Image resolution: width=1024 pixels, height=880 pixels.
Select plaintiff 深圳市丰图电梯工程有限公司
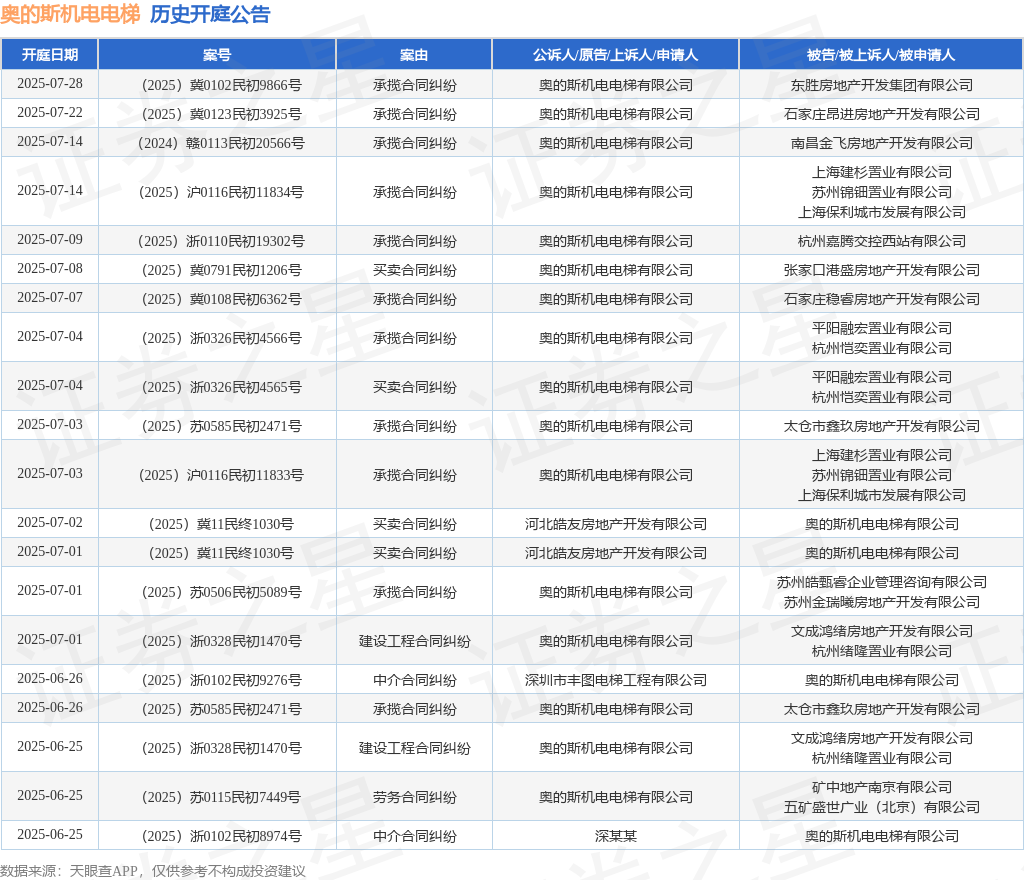coord(616,680)
